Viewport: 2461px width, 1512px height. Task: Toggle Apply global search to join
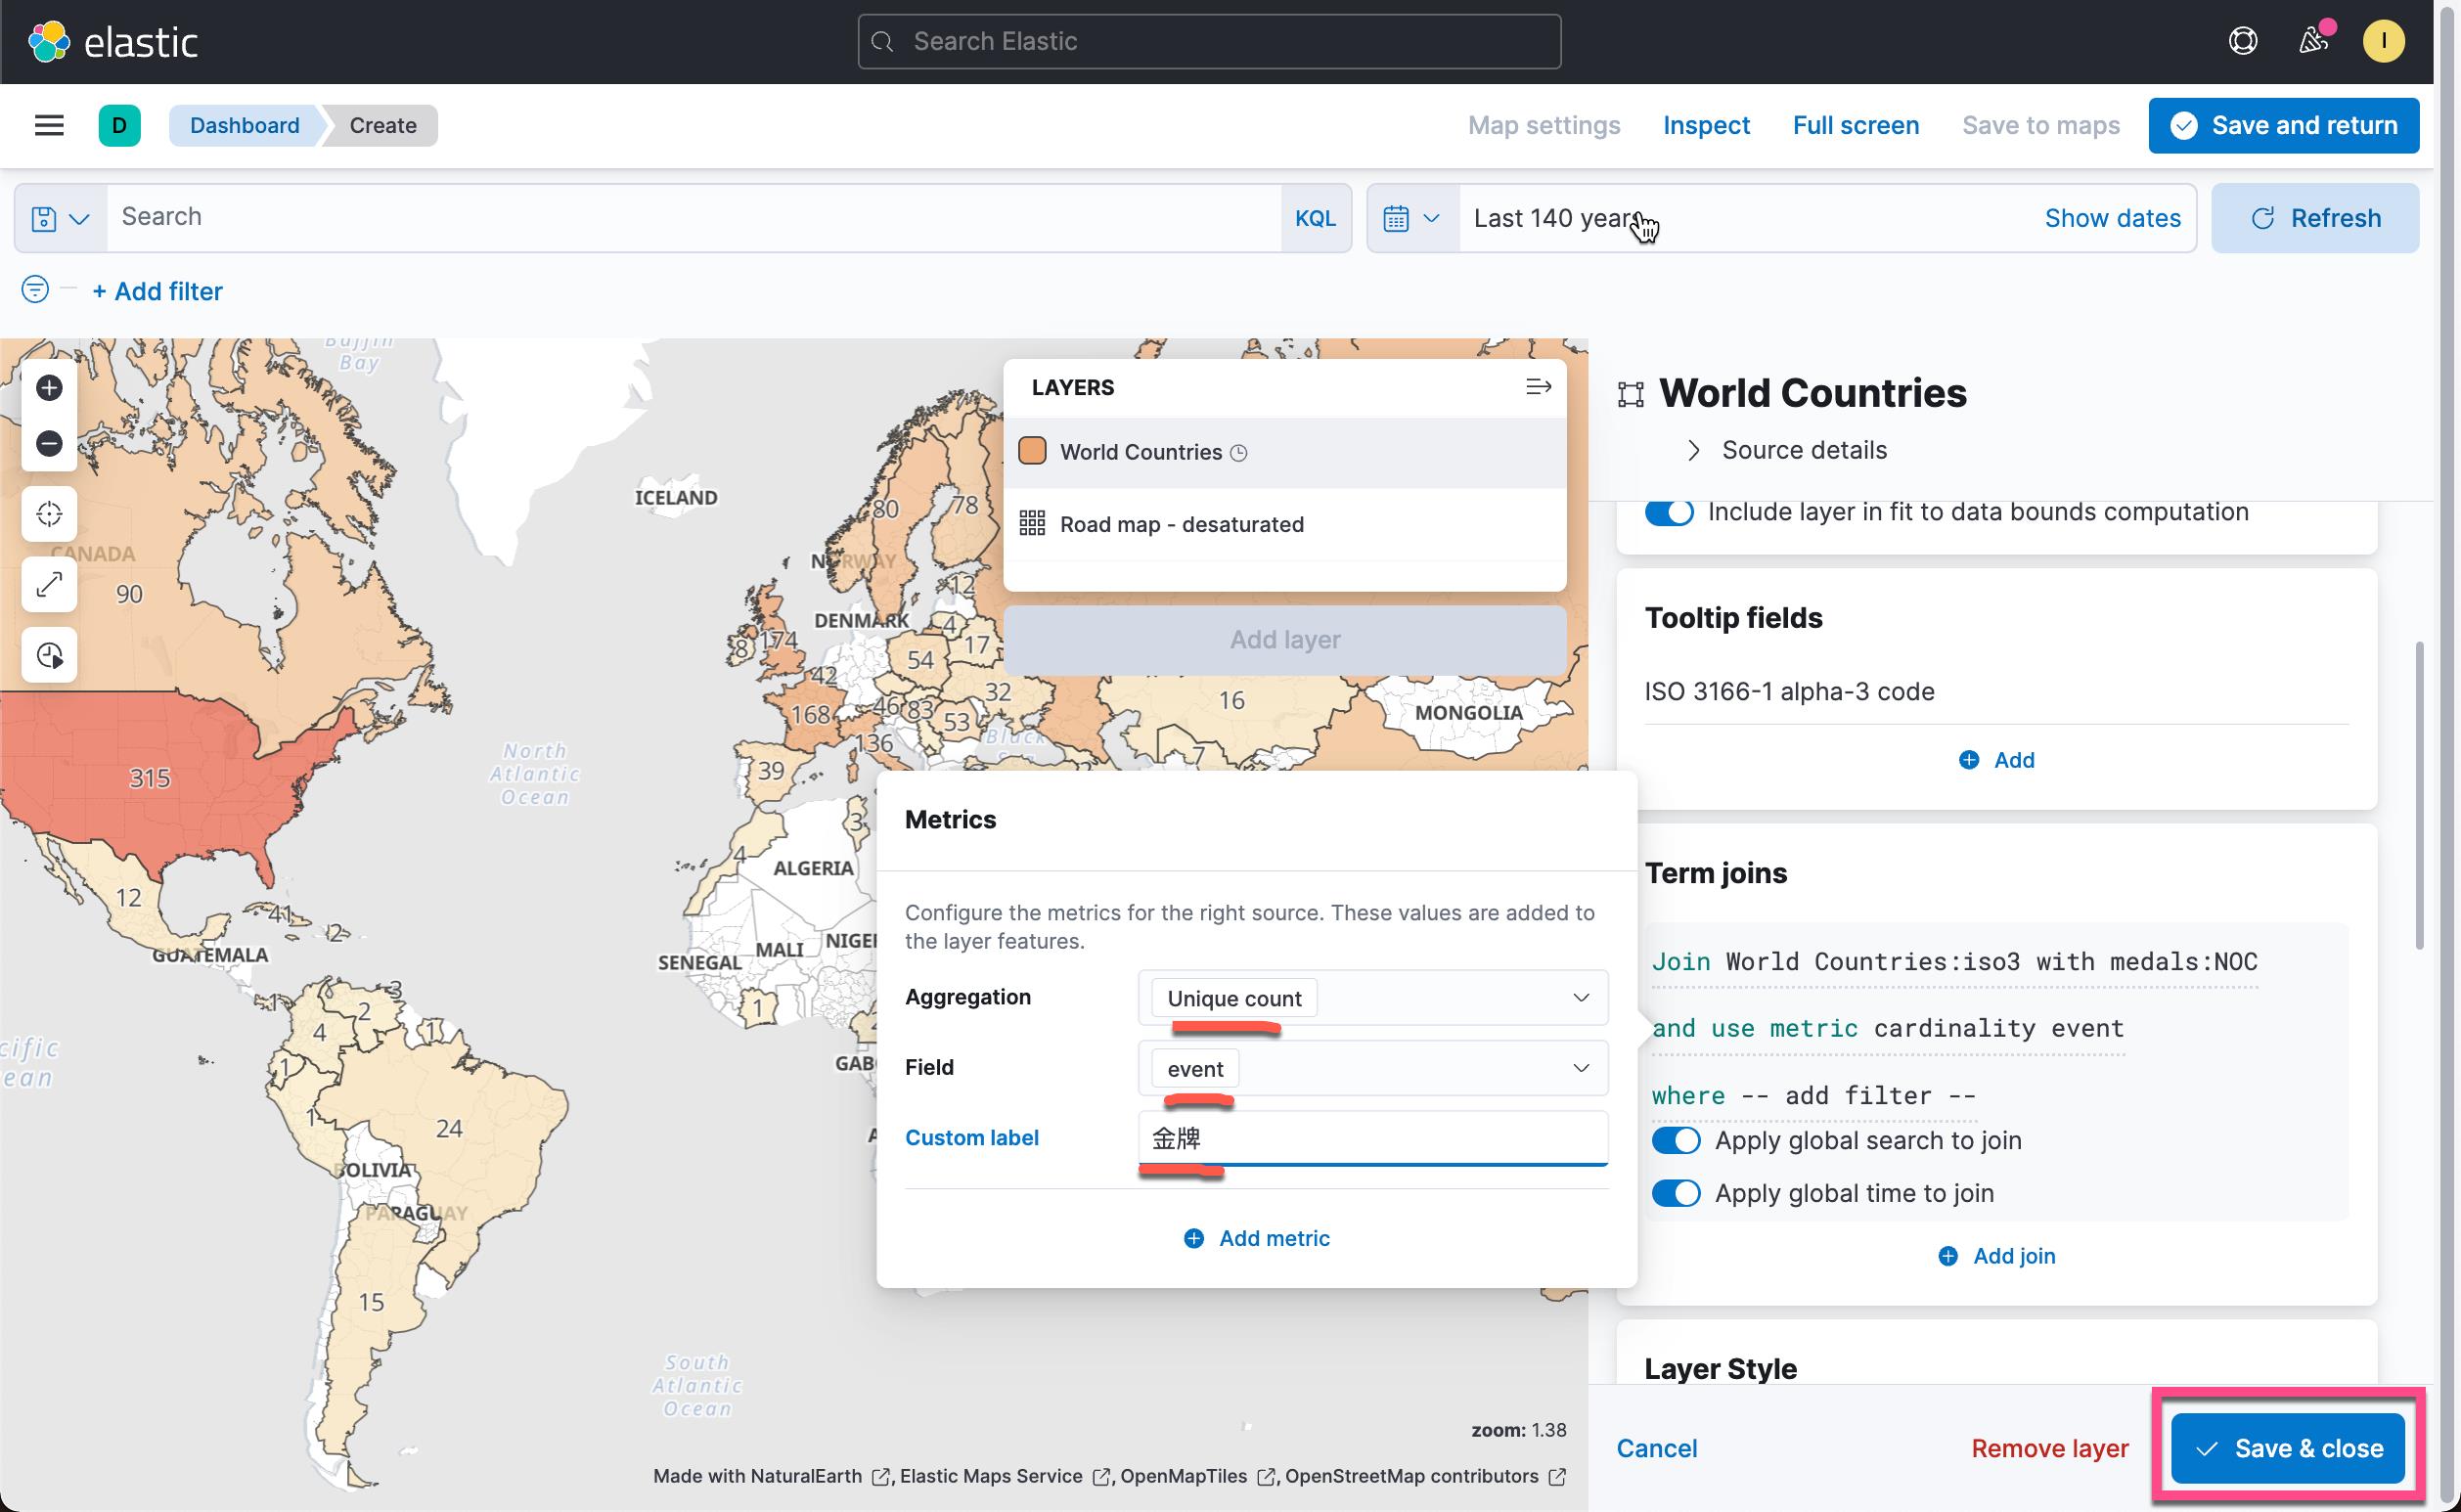click(x=1675, y=1140)
